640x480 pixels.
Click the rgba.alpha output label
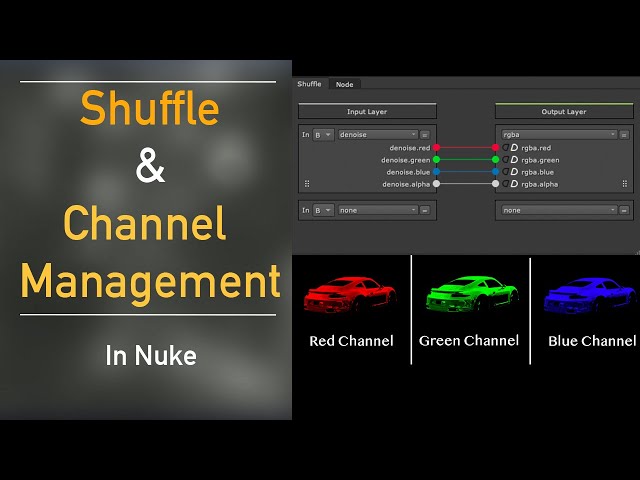click(539, 184)
